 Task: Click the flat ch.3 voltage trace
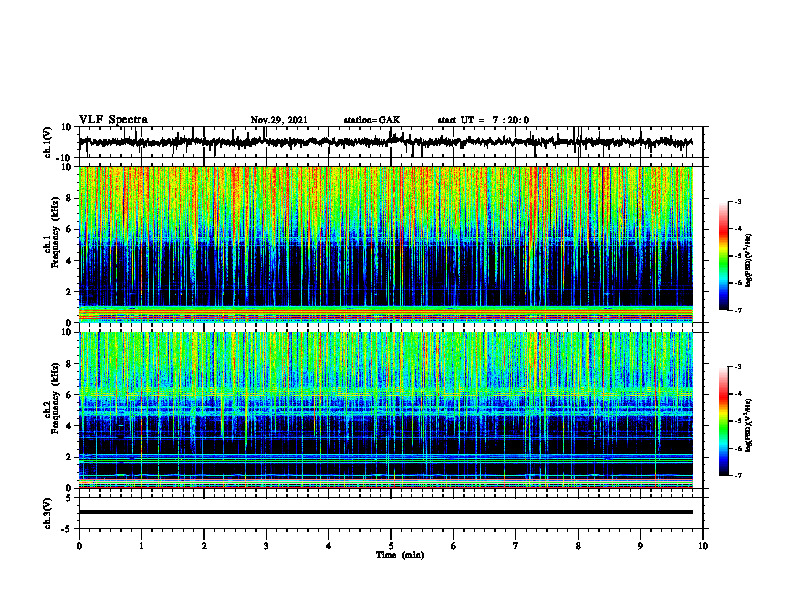click(385, 512)
